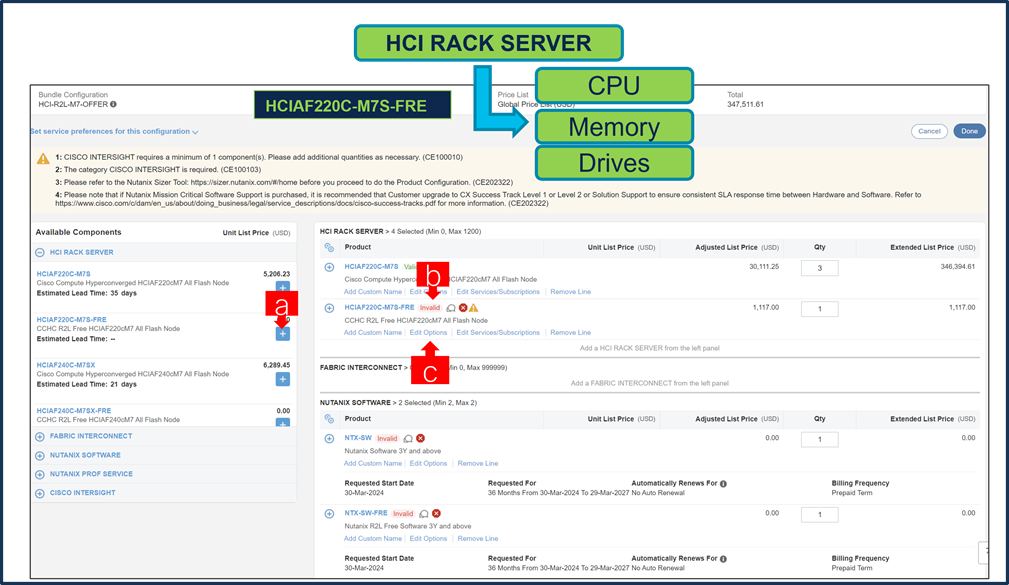Collapse the HCI RACK SERVER category
The height and width of the screenshot is (585, 1009).
click(40, 253)
